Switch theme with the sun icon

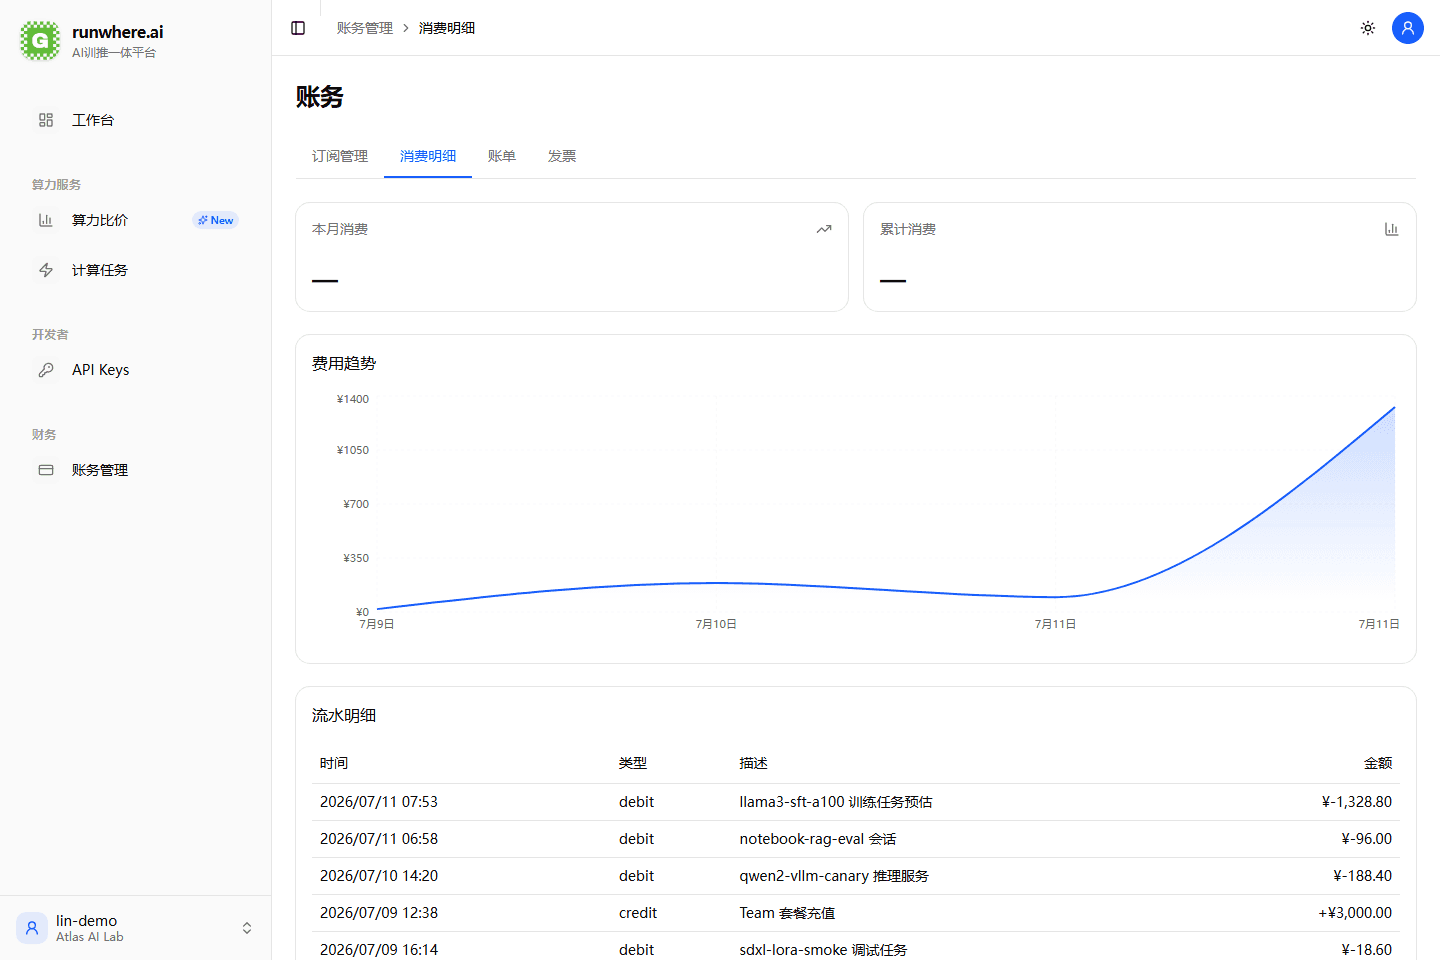click(x=1368, y=28)
